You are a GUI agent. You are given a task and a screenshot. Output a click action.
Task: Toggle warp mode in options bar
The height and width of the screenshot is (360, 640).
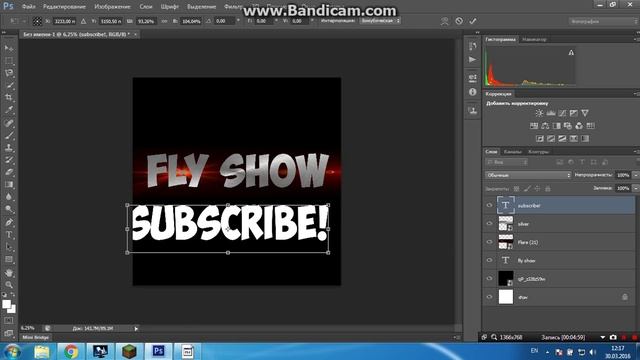click(x=444, y=21)
